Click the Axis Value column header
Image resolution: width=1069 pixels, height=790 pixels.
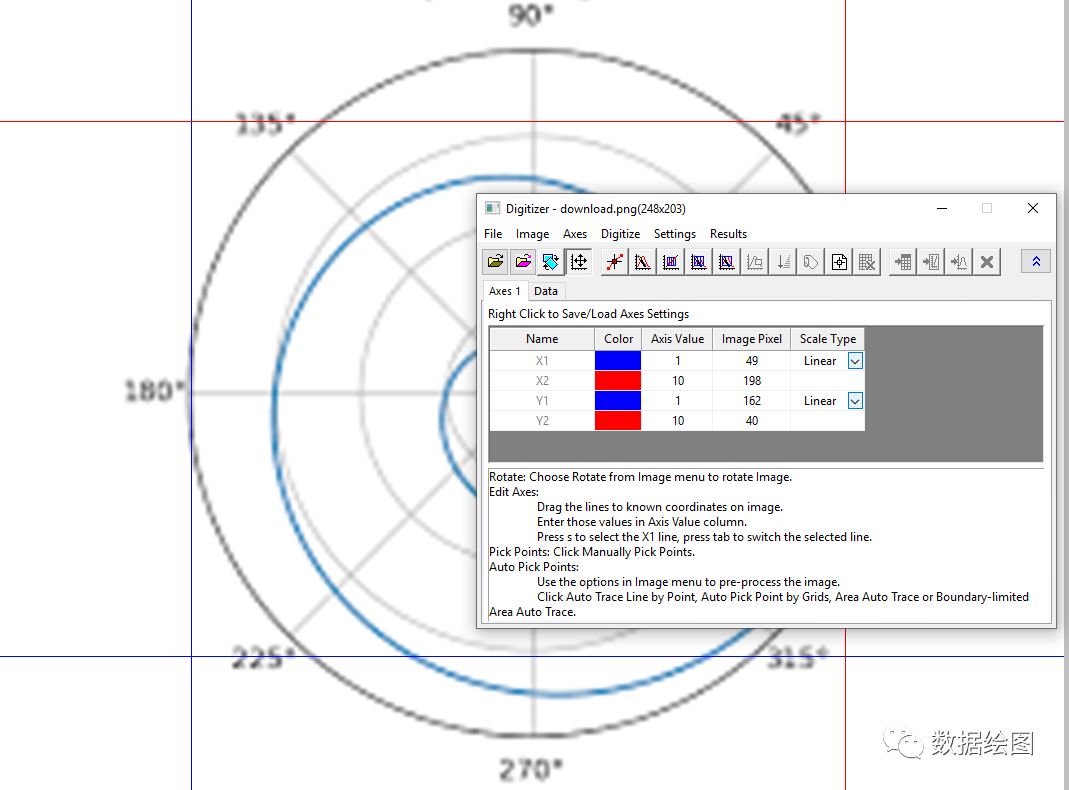point(678,339)
